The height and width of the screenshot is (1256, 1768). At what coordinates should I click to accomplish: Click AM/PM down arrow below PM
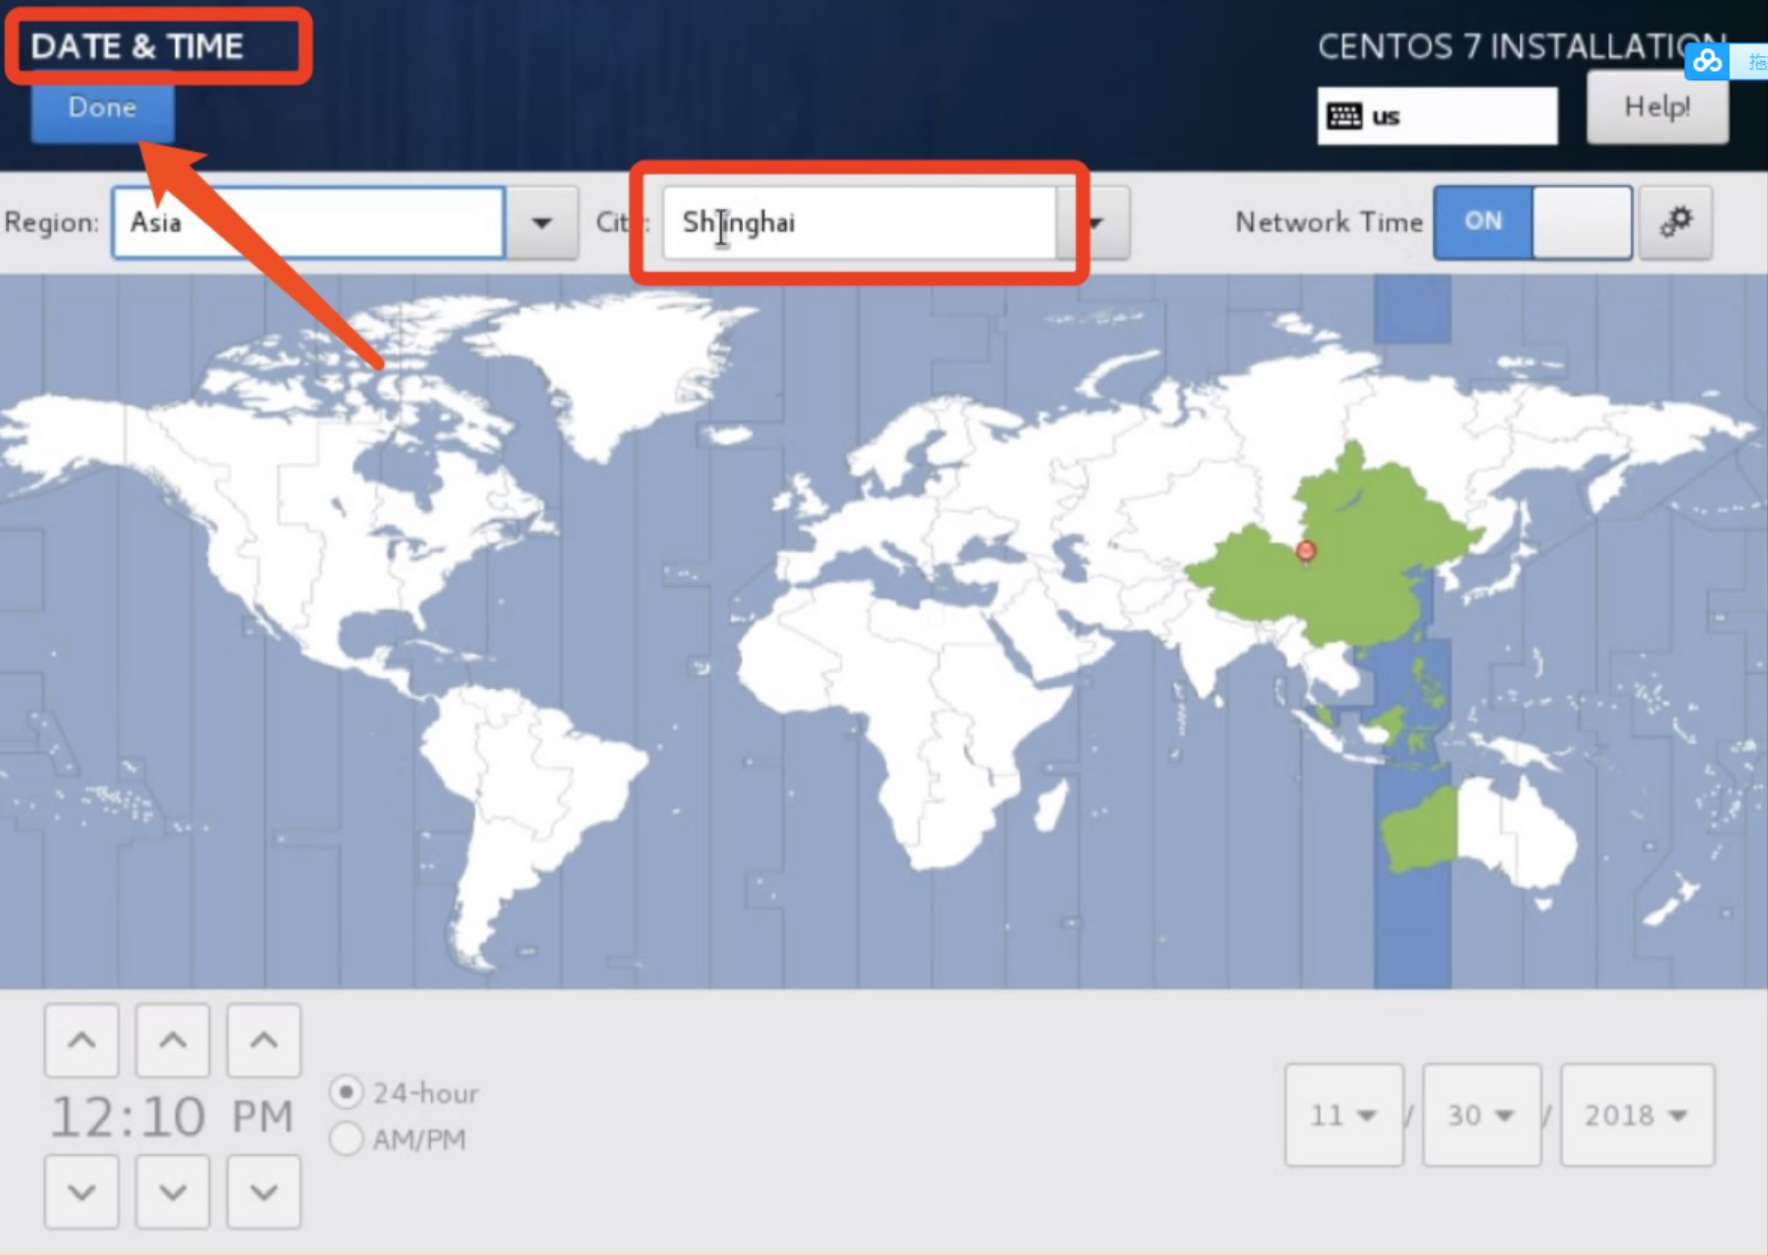(264, 1192)
